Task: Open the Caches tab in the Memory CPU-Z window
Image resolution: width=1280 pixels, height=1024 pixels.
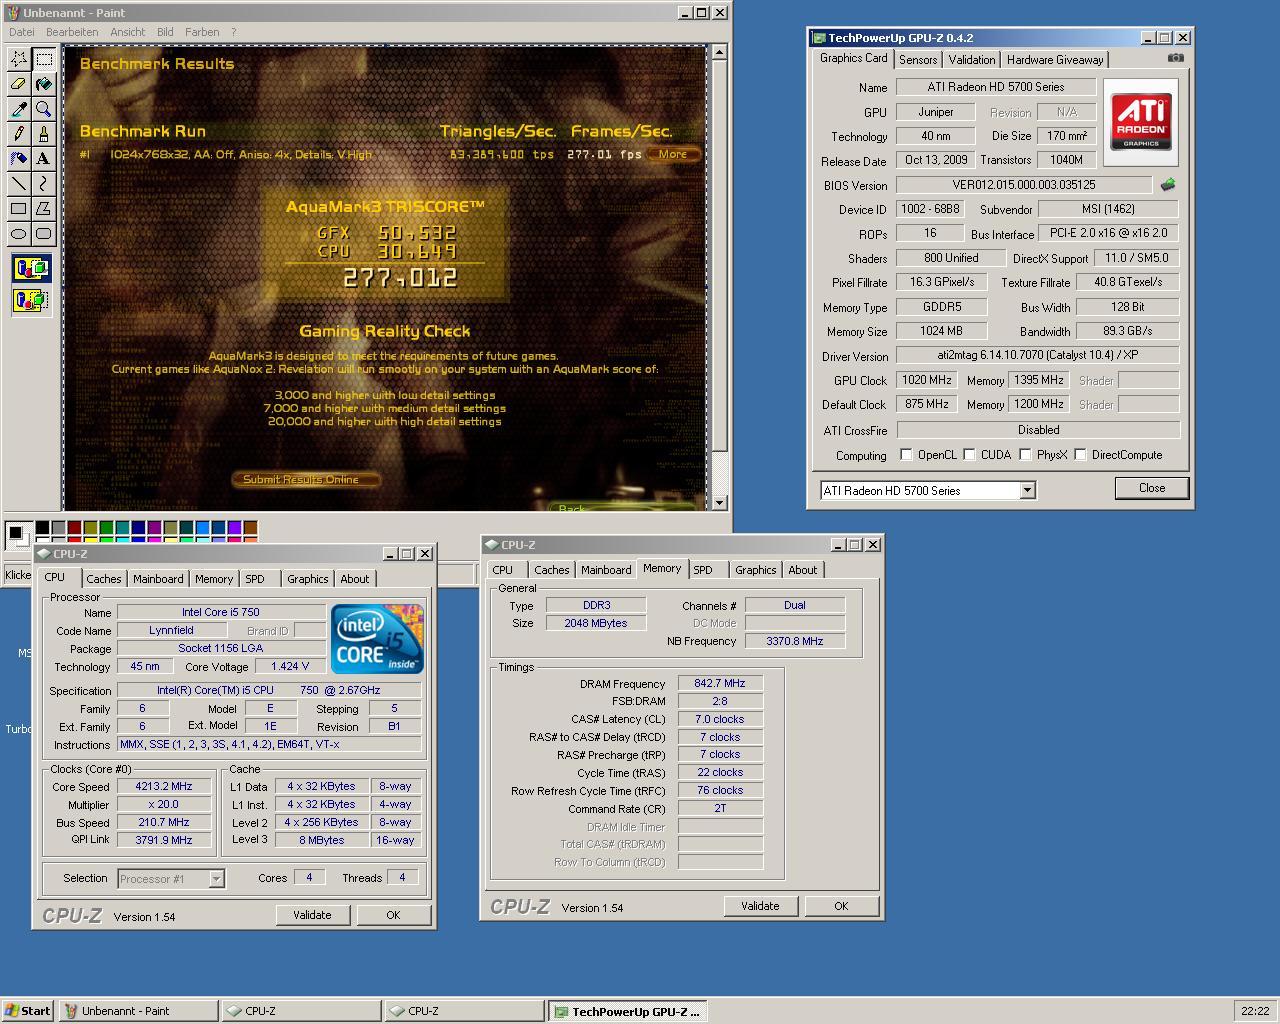Action: point(551,570)
